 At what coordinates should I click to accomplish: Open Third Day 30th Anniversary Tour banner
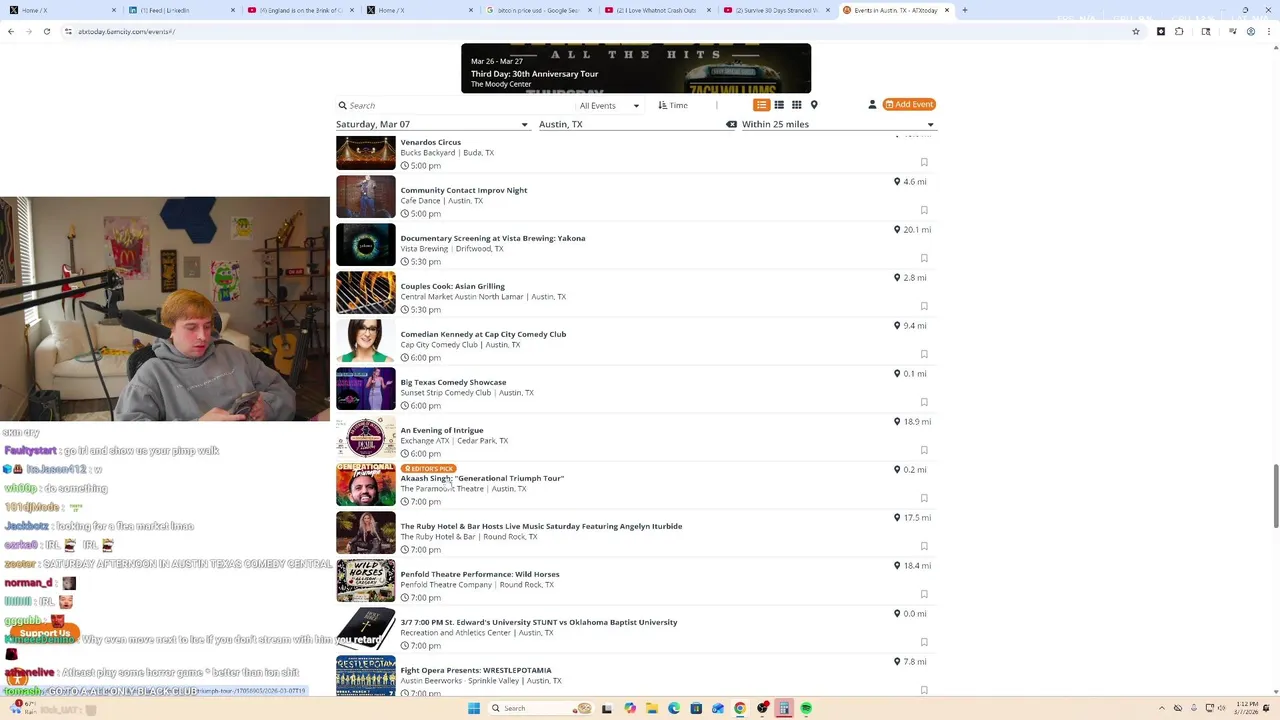click(x=636, y=68)
